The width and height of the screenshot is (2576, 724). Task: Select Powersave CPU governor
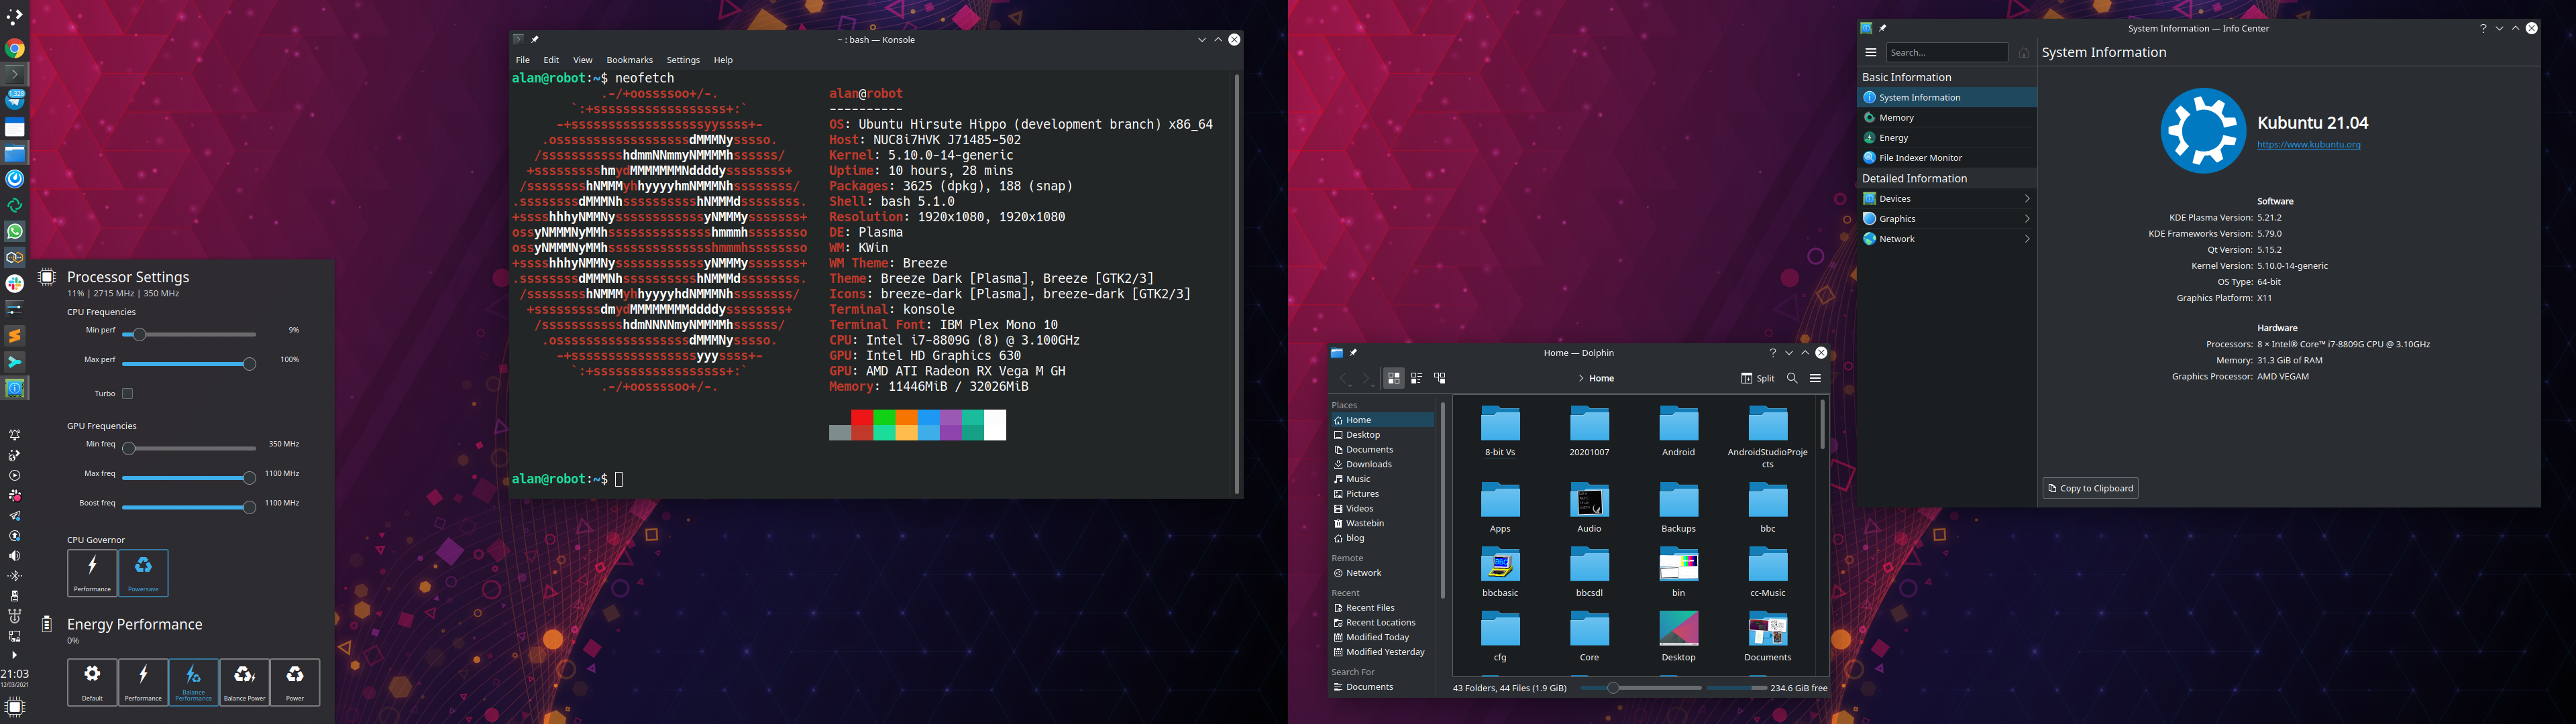tap(143, 573)
